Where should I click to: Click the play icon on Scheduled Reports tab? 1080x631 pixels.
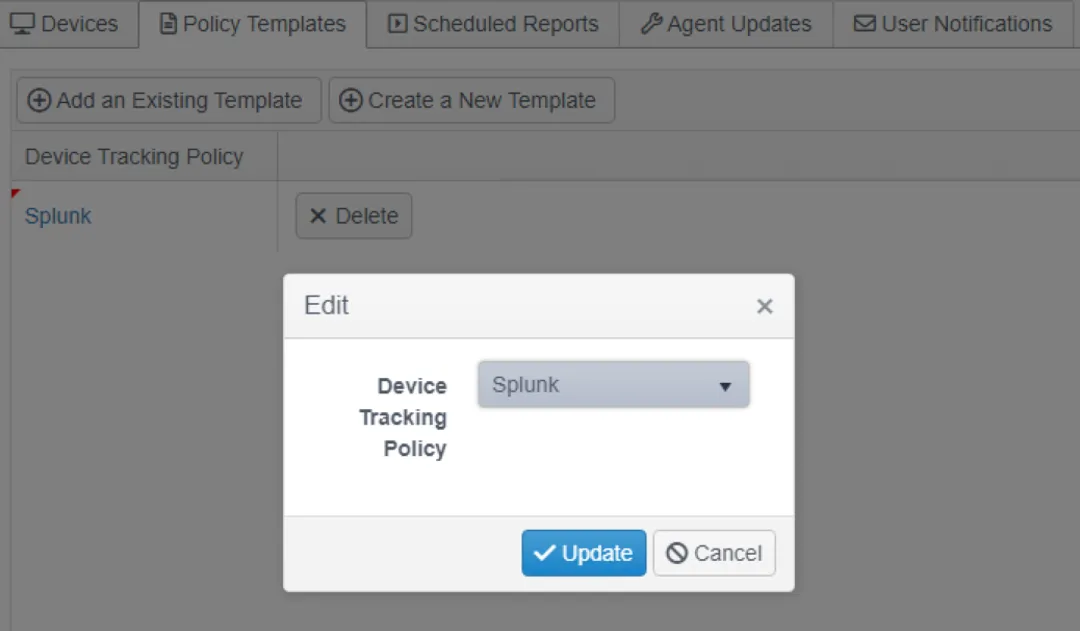(x=397, y=23)
